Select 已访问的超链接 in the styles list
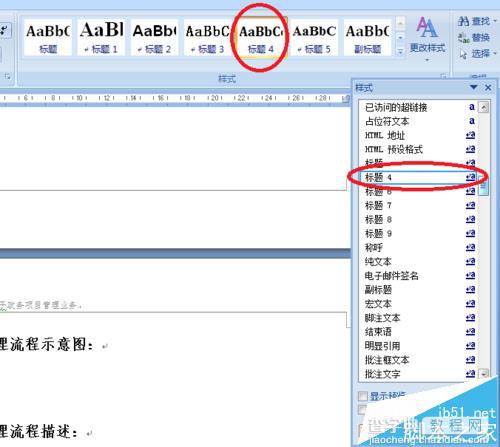 pos(419,107)
